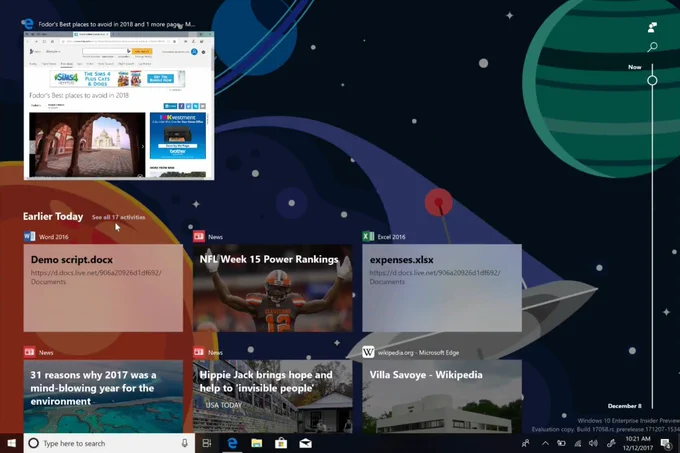Click Excel 2016 label above expenses card
680x453 pixels.
point(391,237)
